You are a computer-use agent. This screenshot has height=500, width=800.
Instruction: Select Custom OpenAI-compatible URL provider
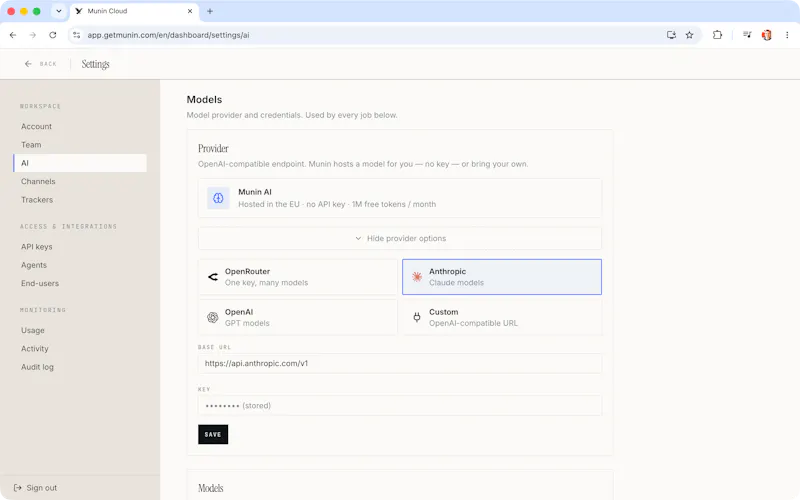point(502,317)
